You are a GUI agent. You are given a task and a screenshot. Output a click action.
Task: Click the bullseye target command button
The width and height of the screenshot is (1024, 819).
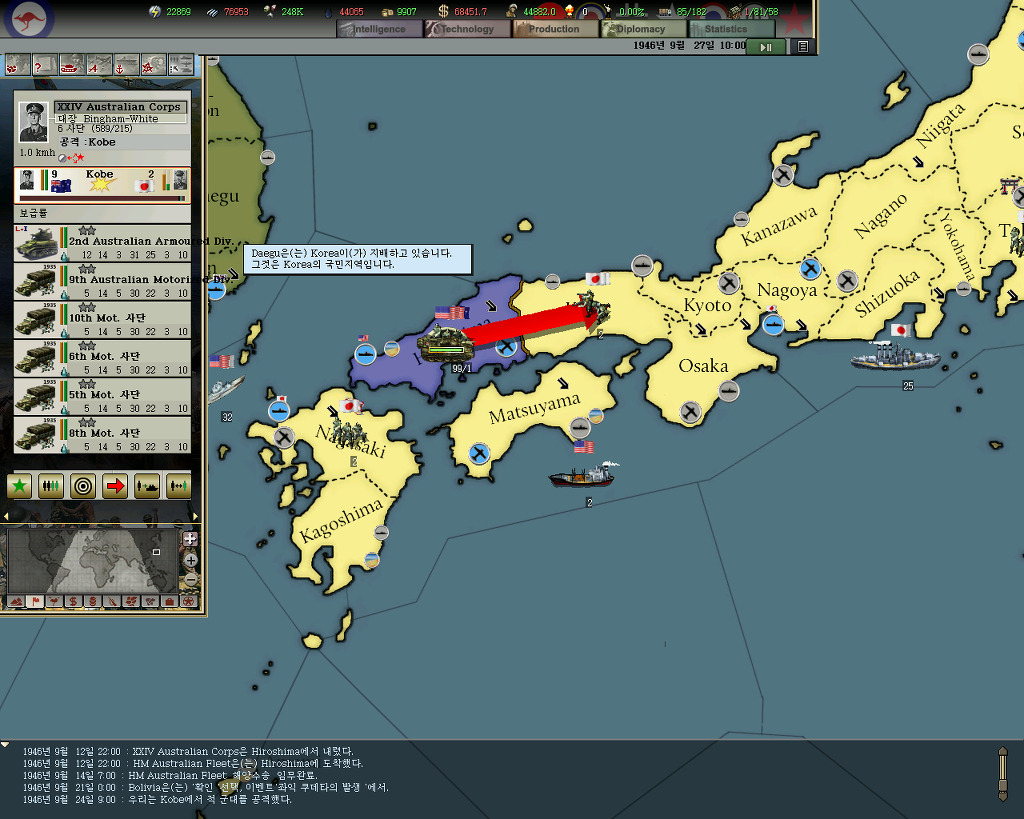(x=83, y=486)
